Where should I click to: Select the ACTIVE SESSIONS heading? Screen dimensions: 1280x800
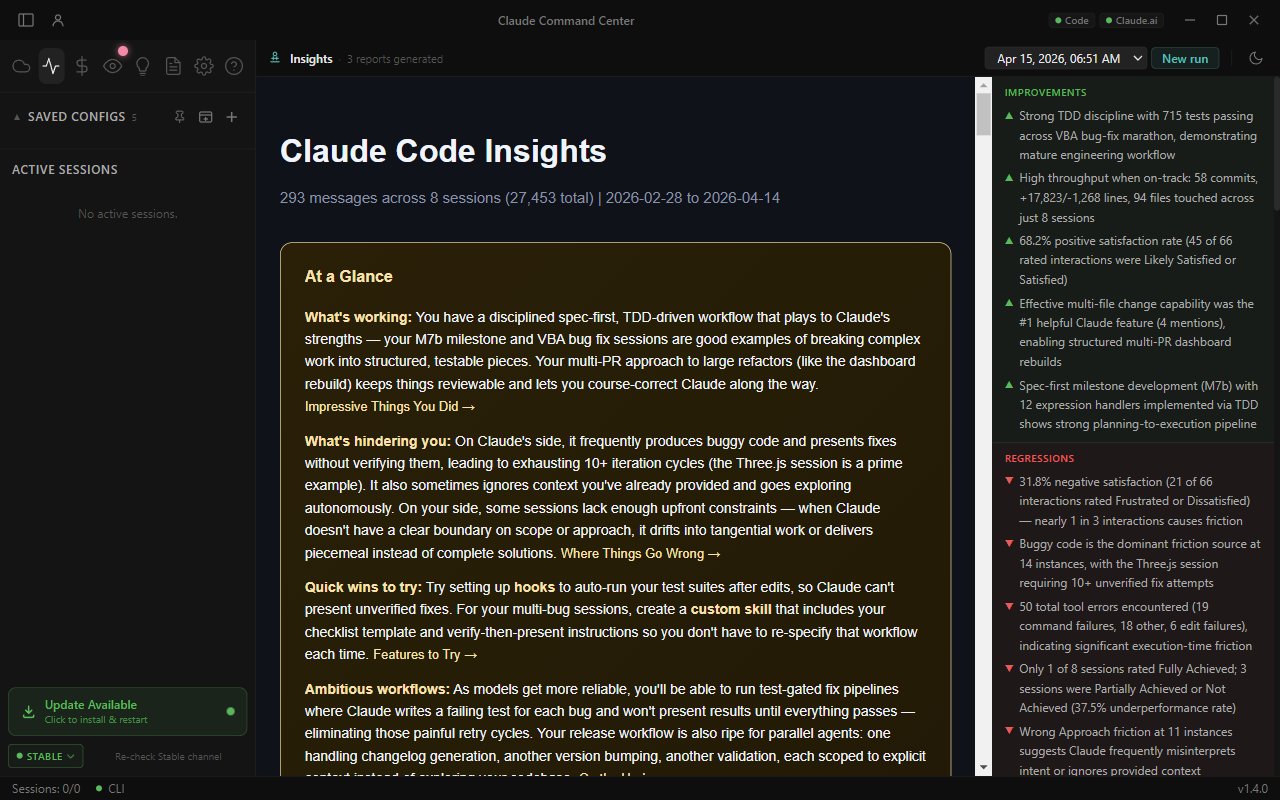pyautogui.click(x=65, y=170)
